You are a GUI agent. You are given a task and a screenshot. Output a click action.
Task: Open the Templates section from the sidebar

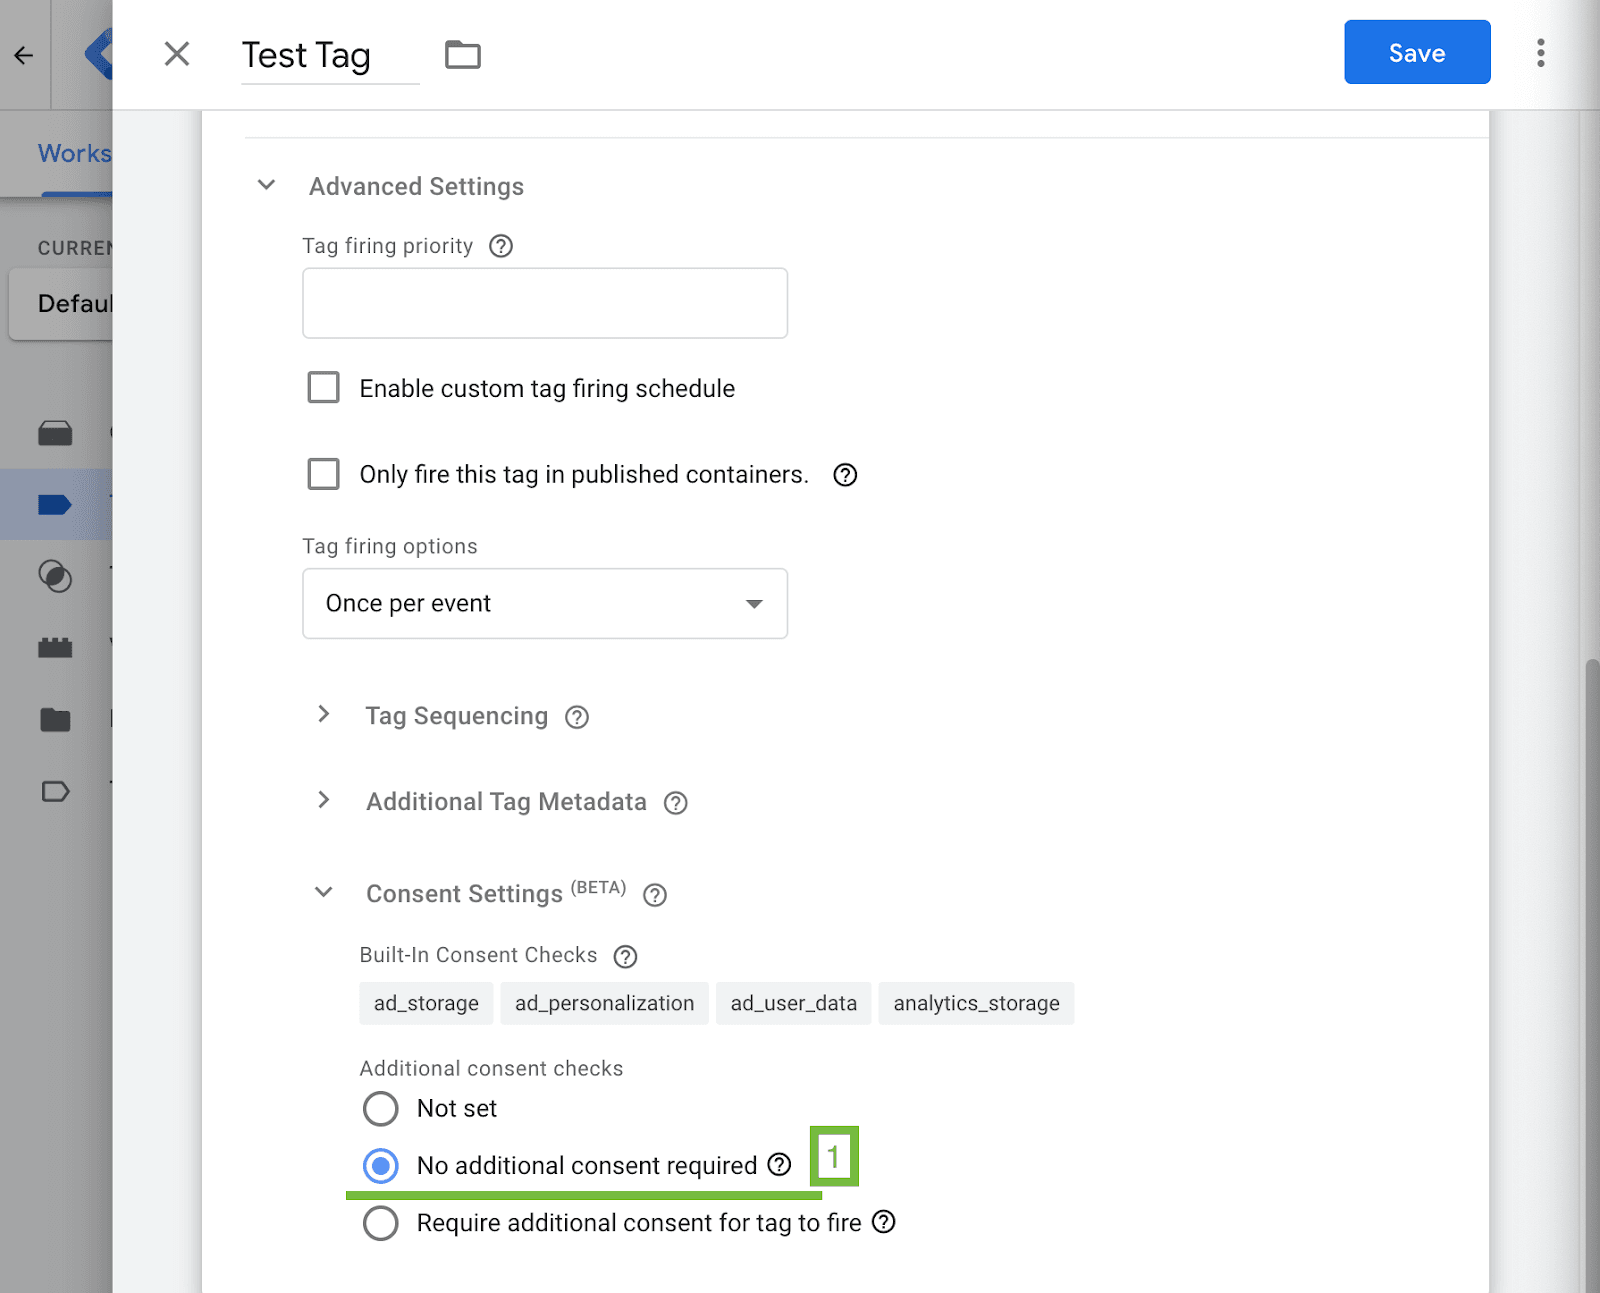coord(56,791)
